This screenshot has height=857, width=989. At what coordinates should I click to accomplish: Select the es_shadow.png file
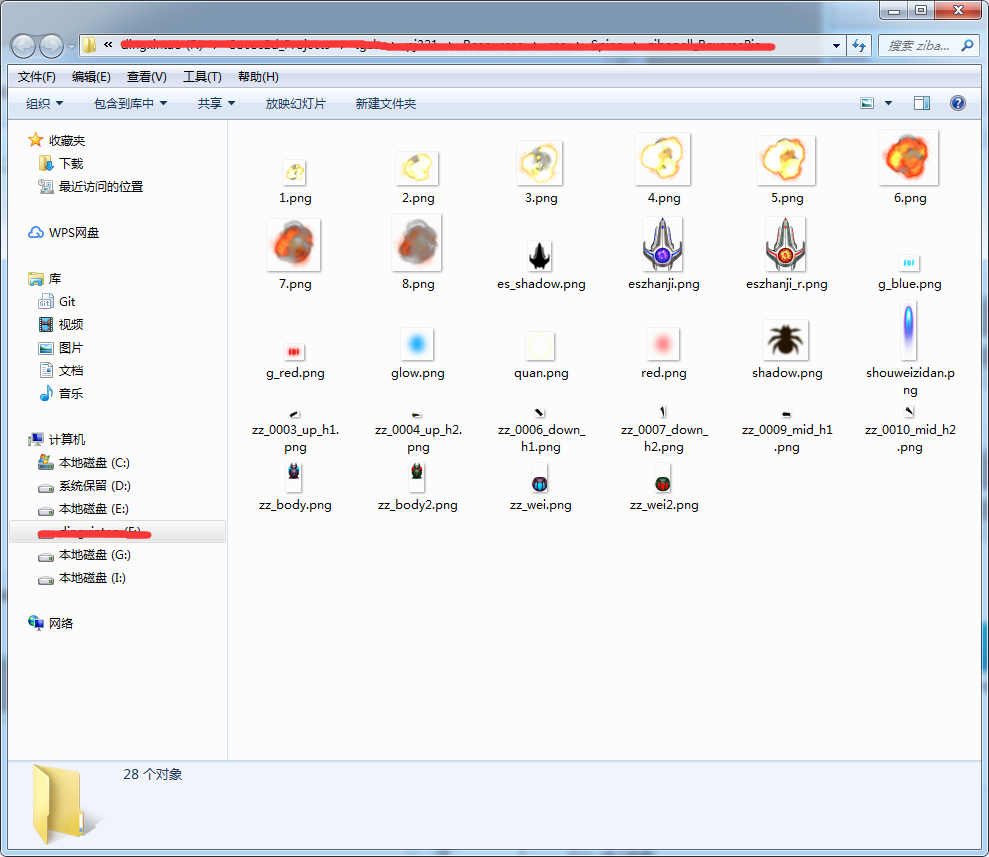coord(540,255)
